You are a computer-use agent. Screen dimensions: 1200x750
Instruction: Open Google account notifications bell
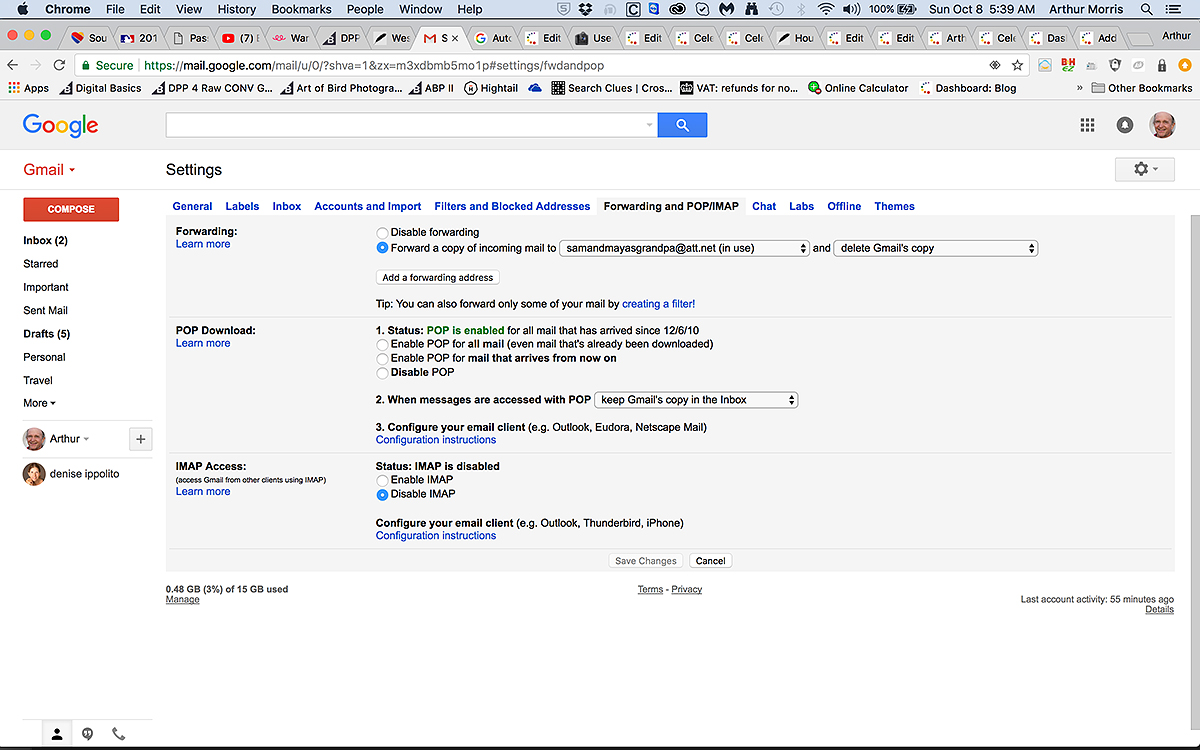coord(1125,125)
